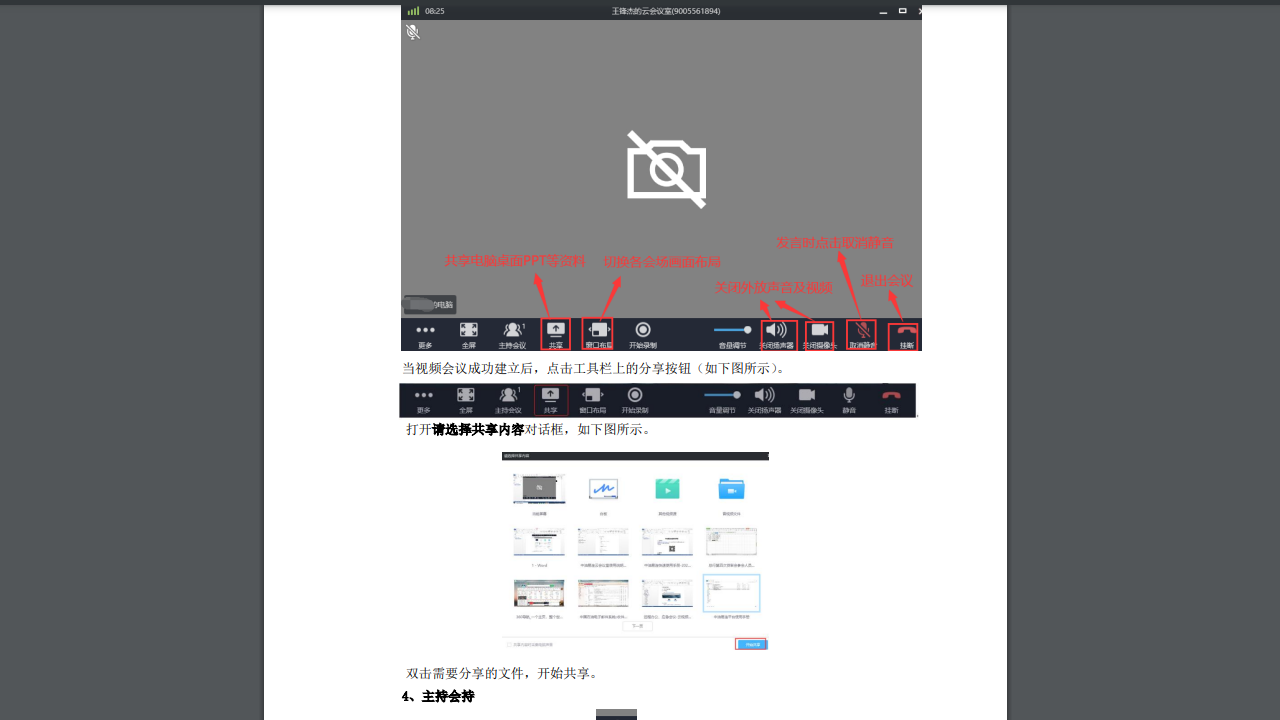The image size is (1280, 720).
Task: Select the 1-Word window thumbnail to share
Action: (x=539, y=542)
